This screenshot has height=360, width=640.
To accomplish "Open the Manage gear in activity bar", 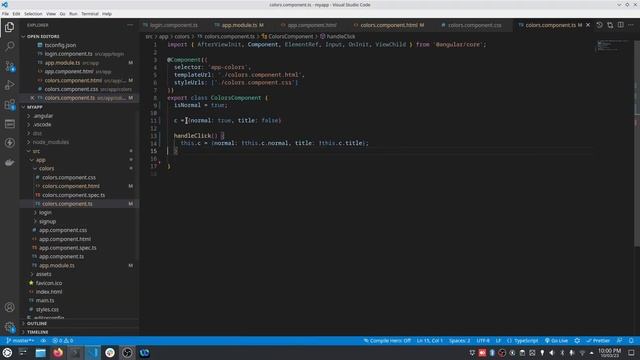I will [9, 327].
